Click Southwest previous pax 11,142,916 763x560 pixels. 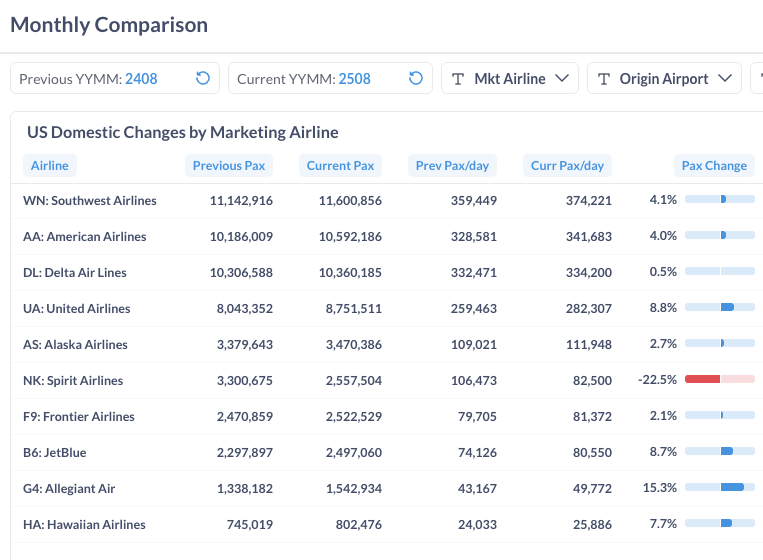241,200
